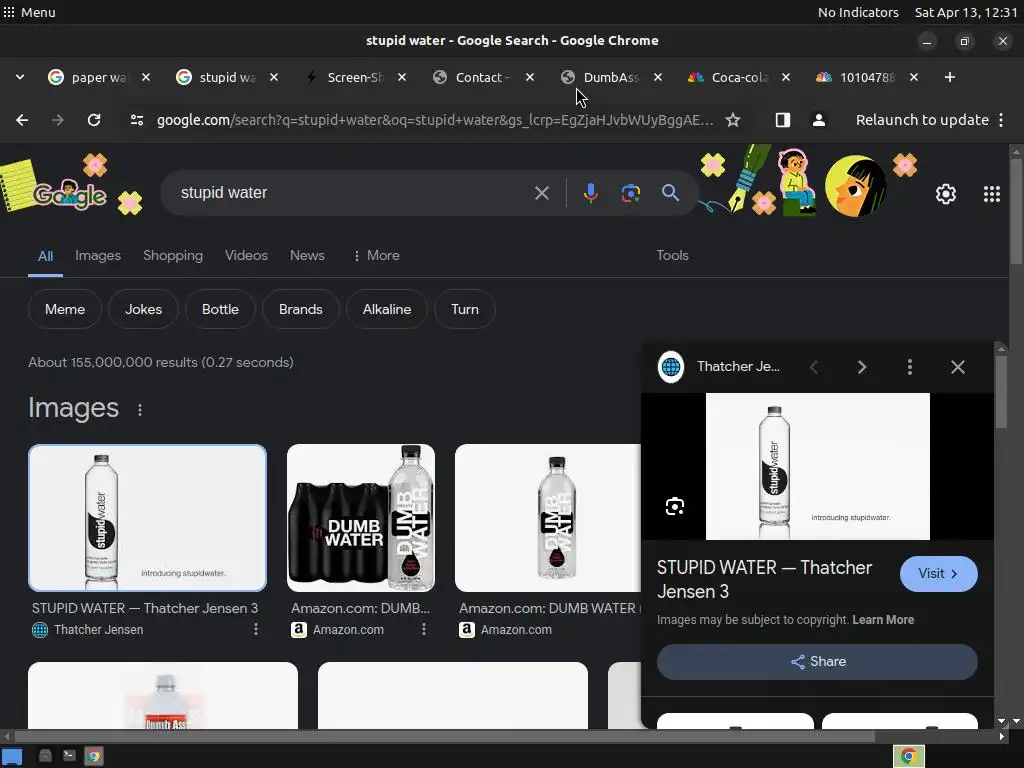1024x768 pixels.
Task: Close the stupid wa... tab
Action: (274, 77)
